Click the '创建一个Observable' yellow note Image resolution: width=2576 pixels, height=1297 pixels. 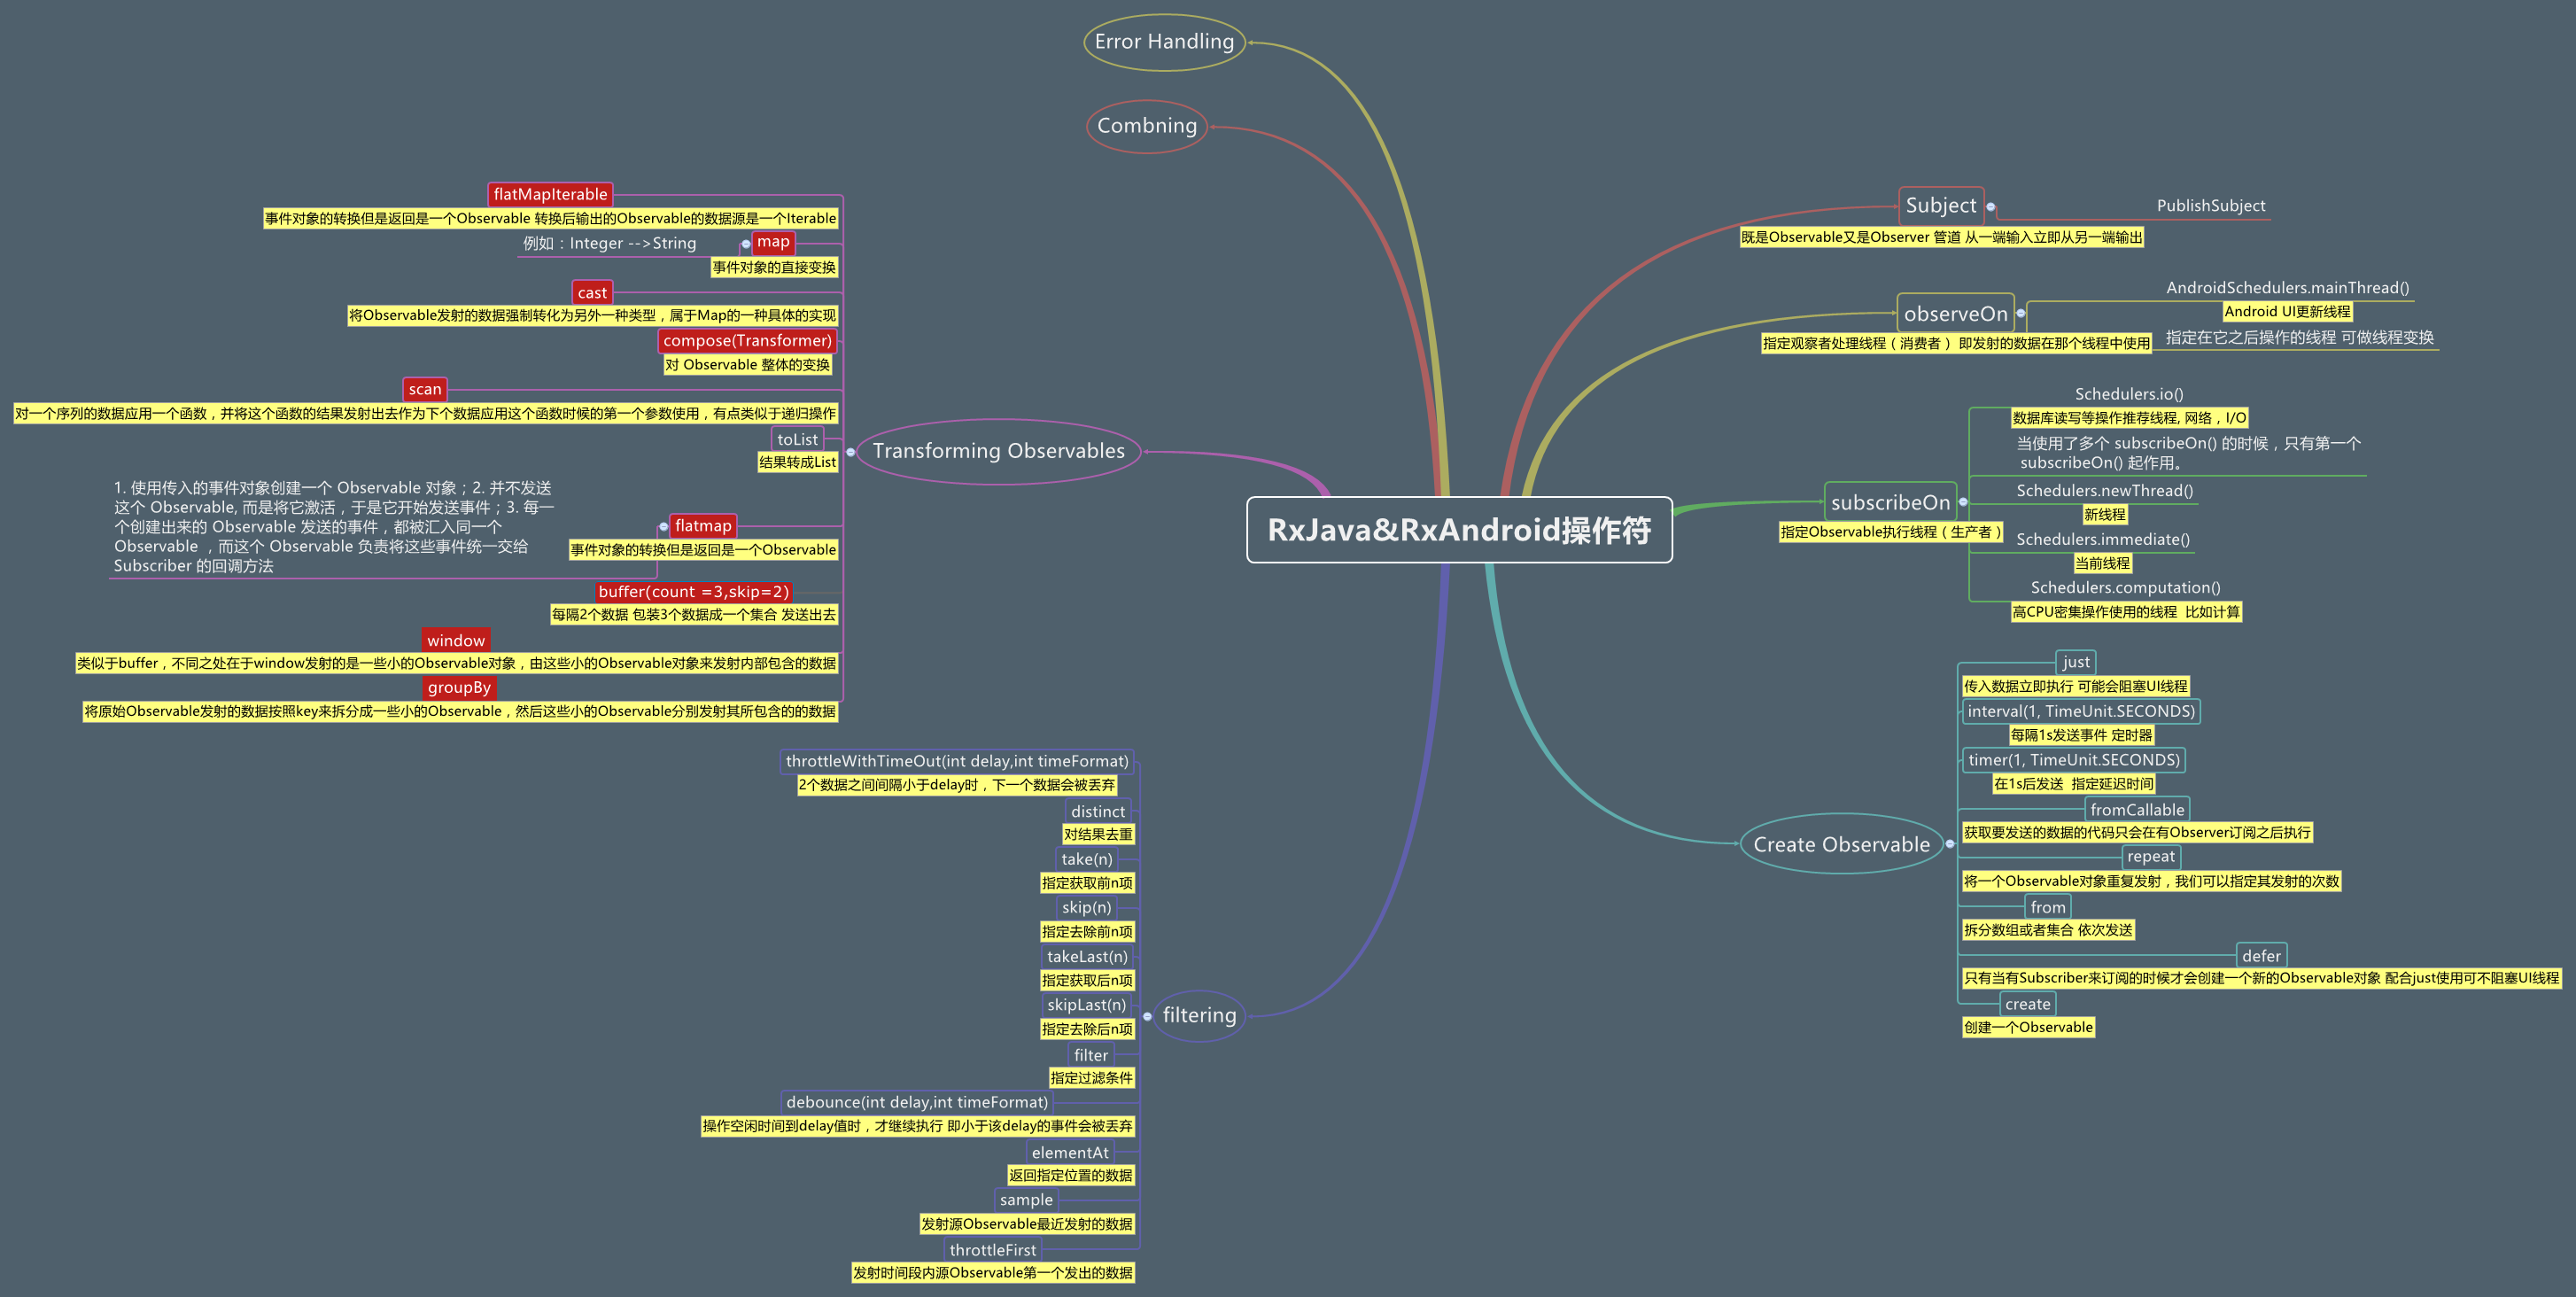pos(2028,1028)
